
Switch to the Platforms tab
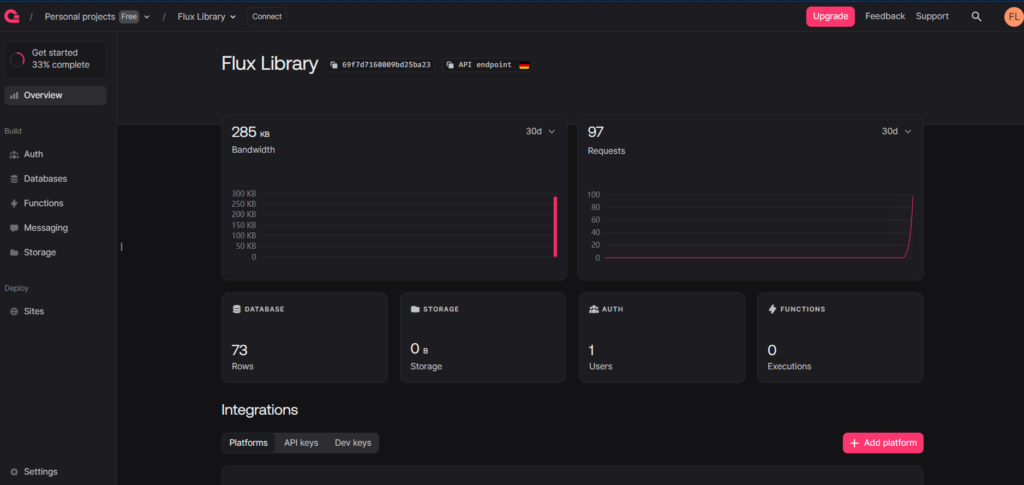(248, 443)
